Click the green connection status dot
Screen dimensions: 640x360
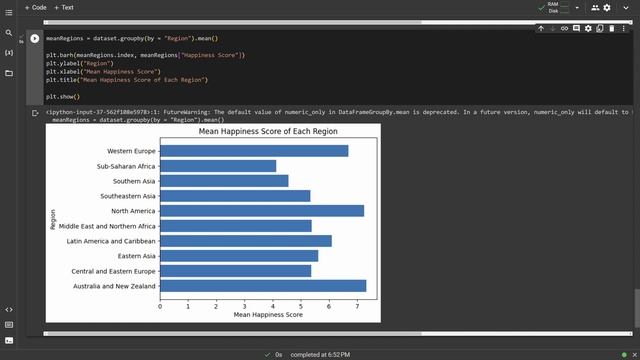click(x=624, y=355)
